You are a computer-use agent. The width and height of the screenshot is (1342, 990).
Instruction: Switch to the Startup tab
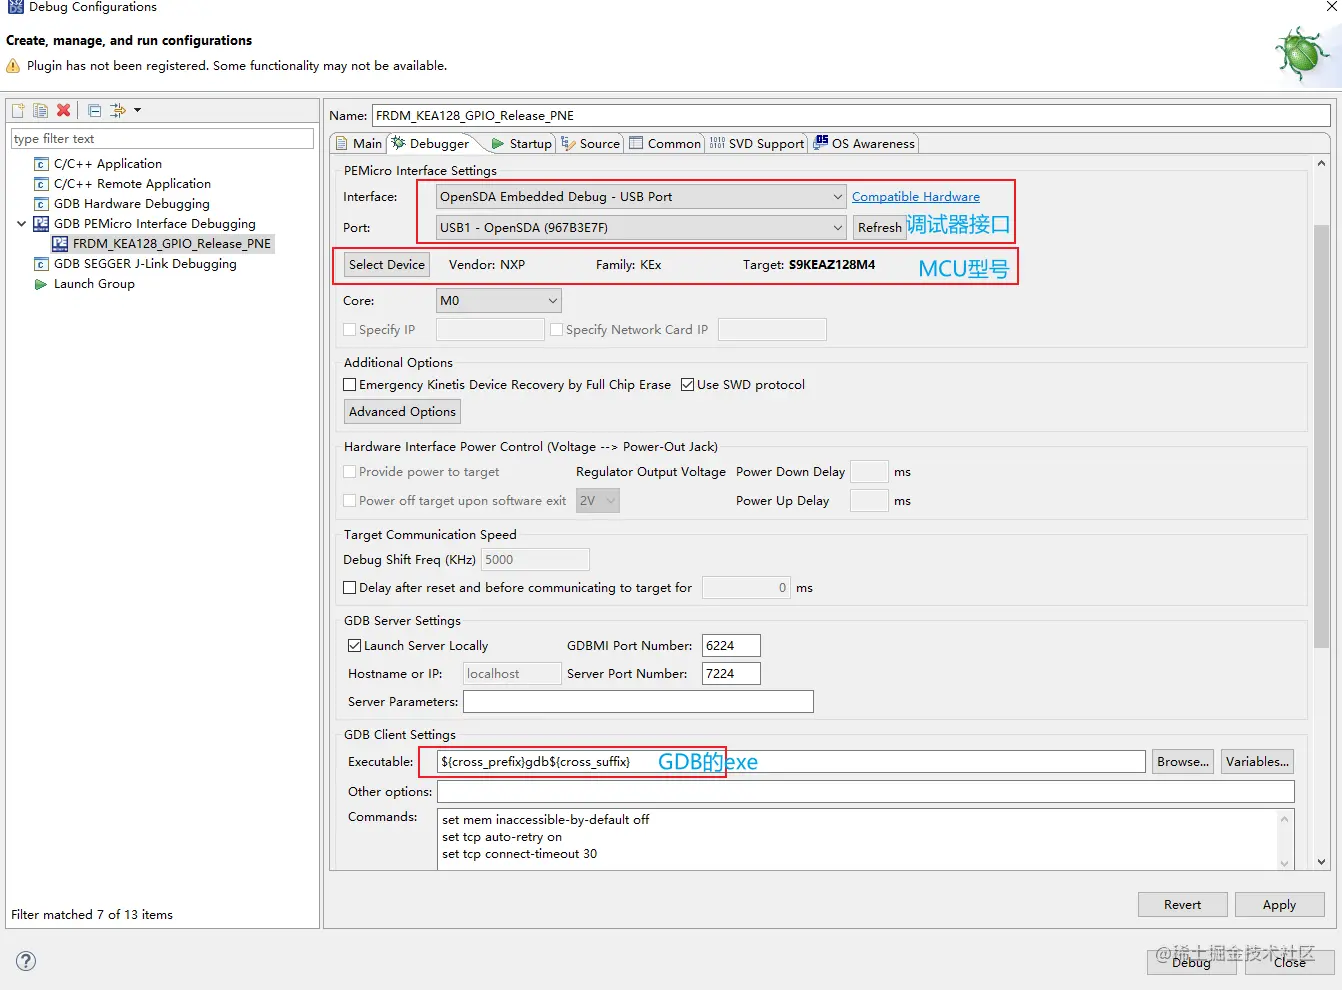(522, 144)
